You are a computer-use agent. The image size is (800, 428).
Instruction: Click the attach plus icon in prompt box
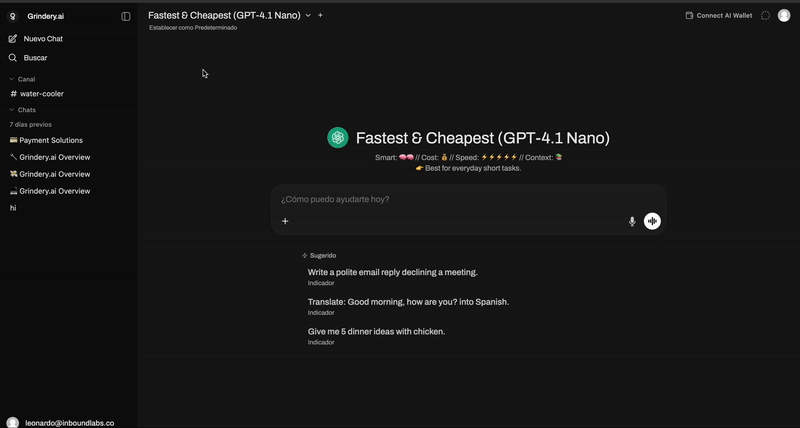[x=285, y=221]
